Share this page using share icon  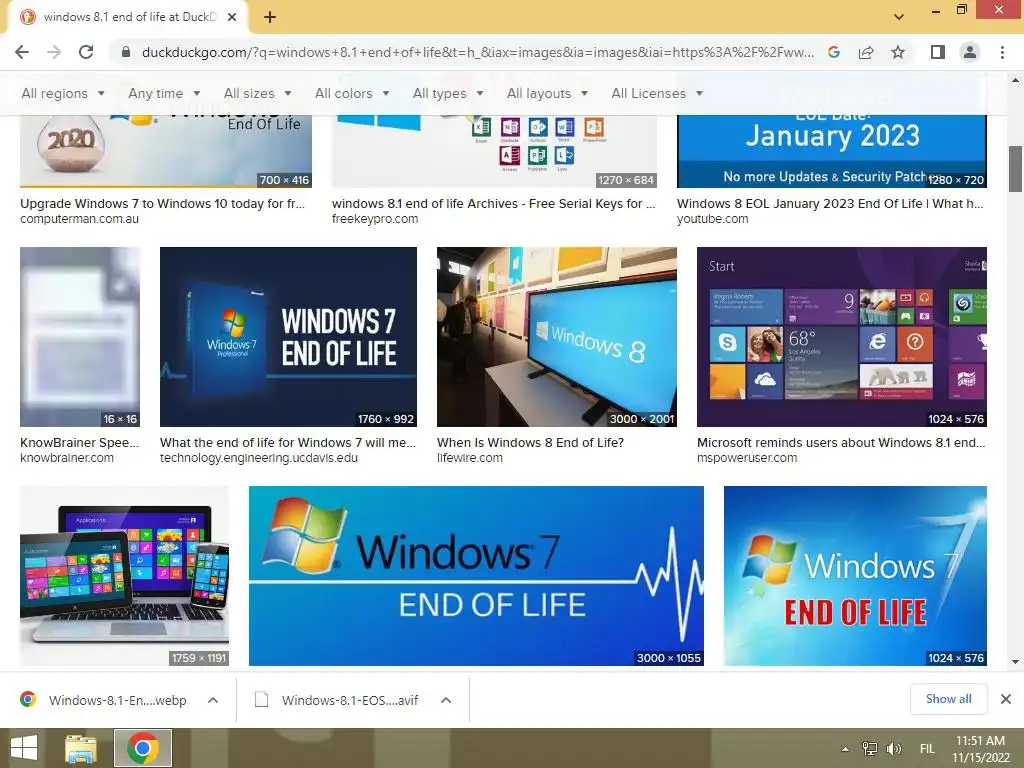coord(866,52)
